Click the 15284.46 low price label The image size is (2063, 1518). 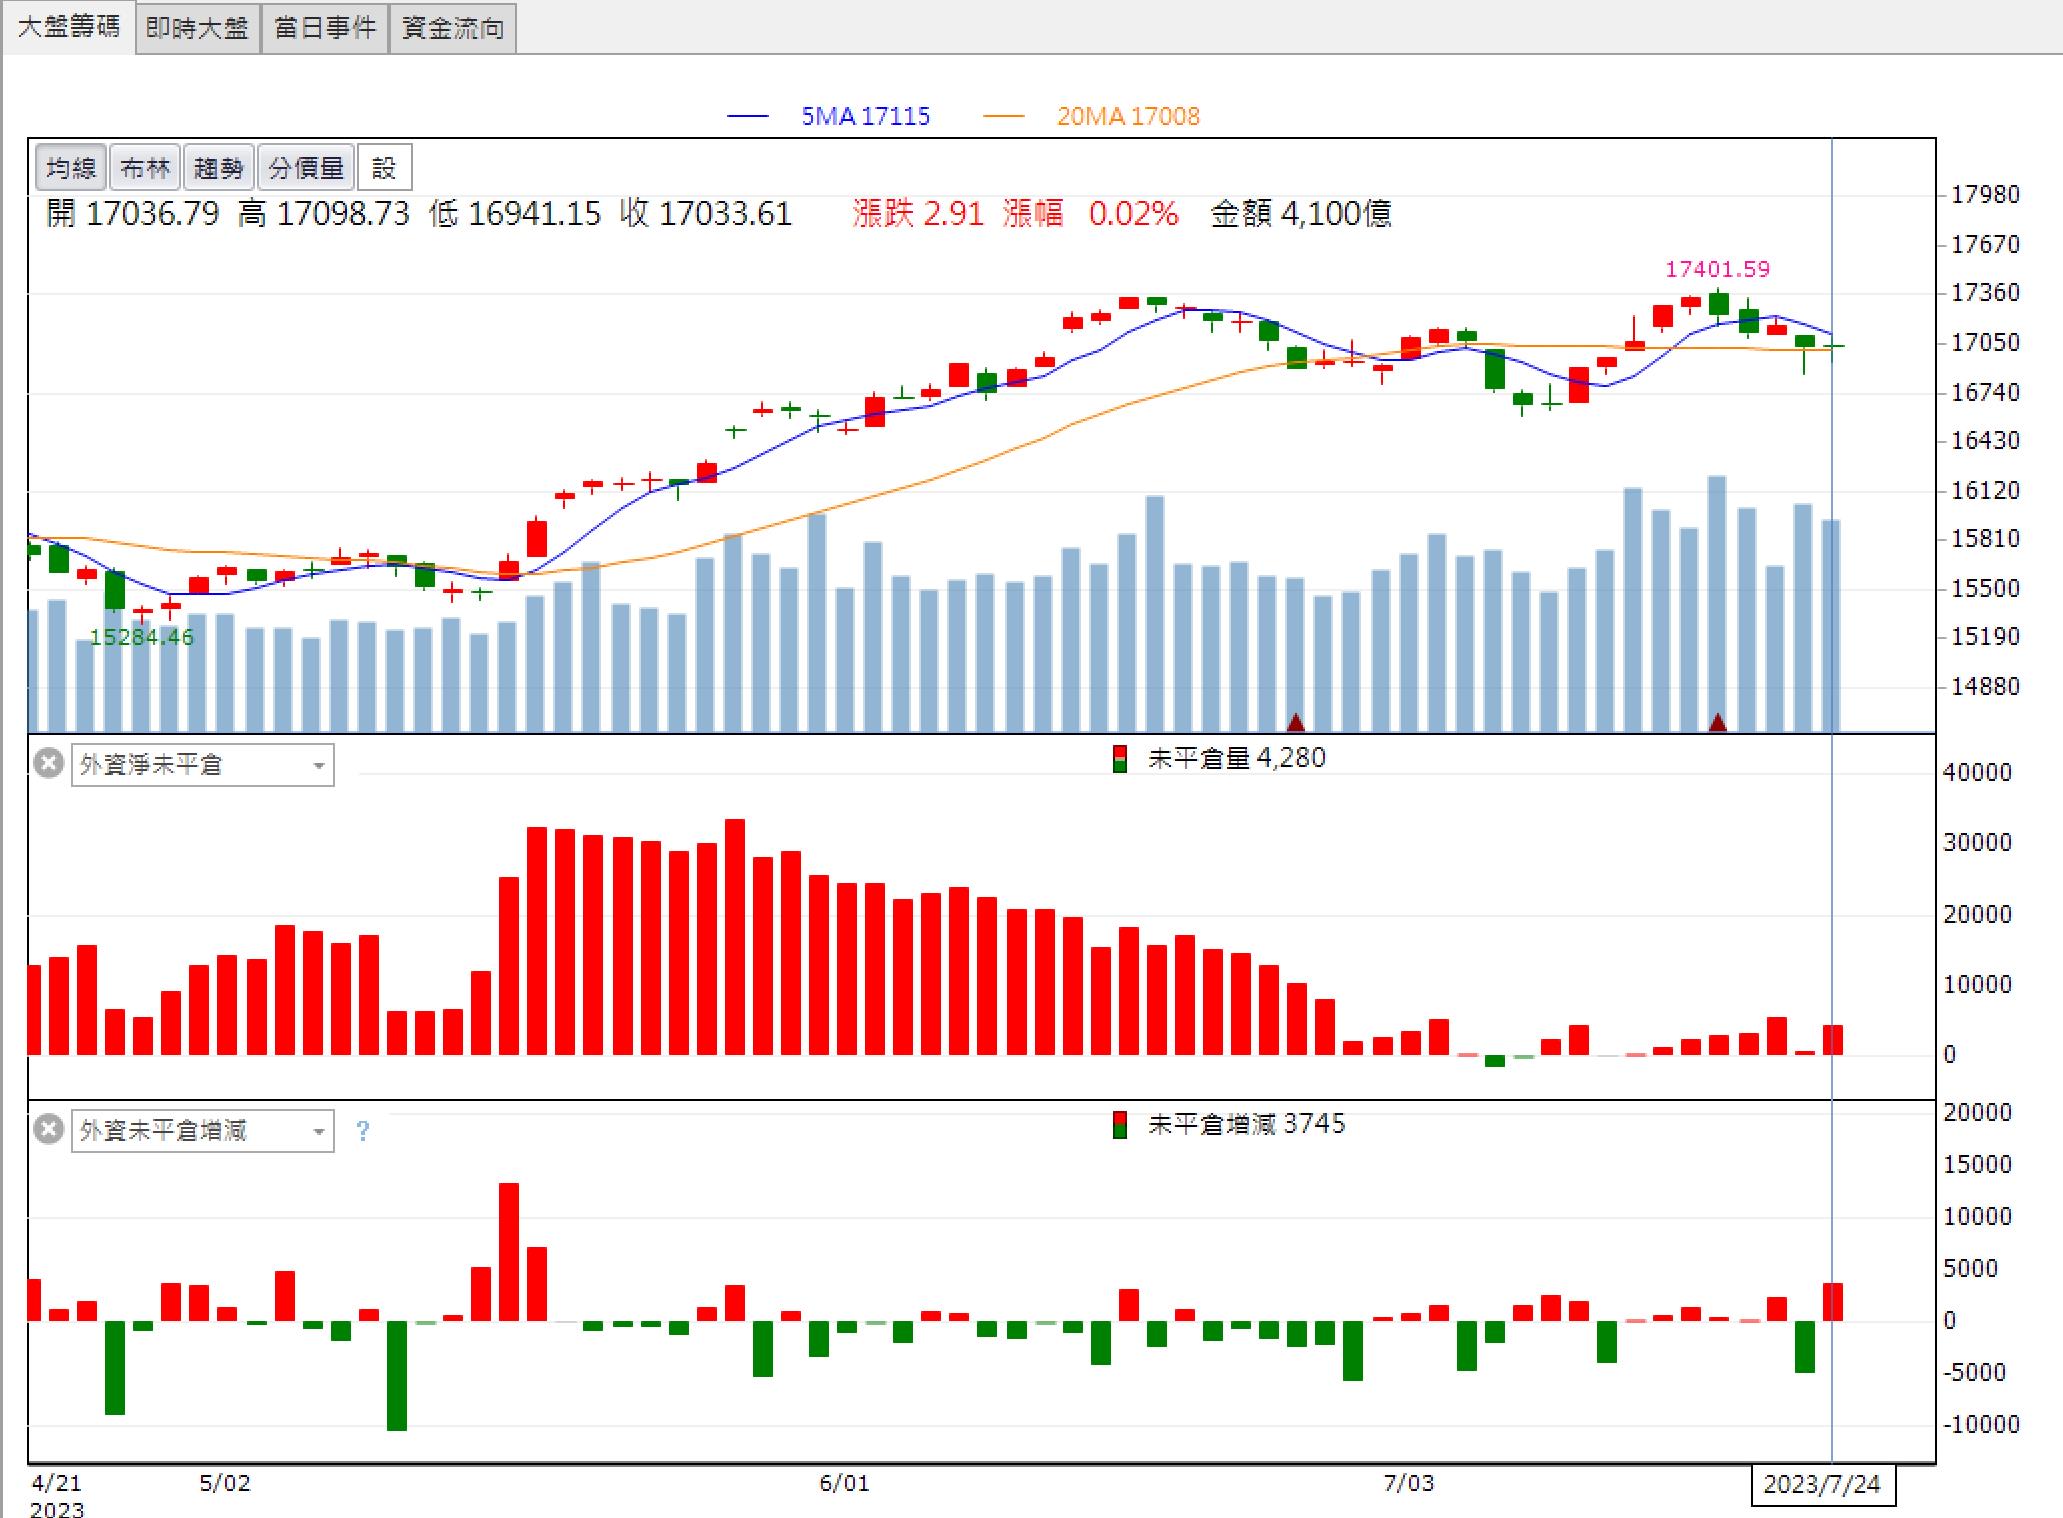tap(142, 637)
